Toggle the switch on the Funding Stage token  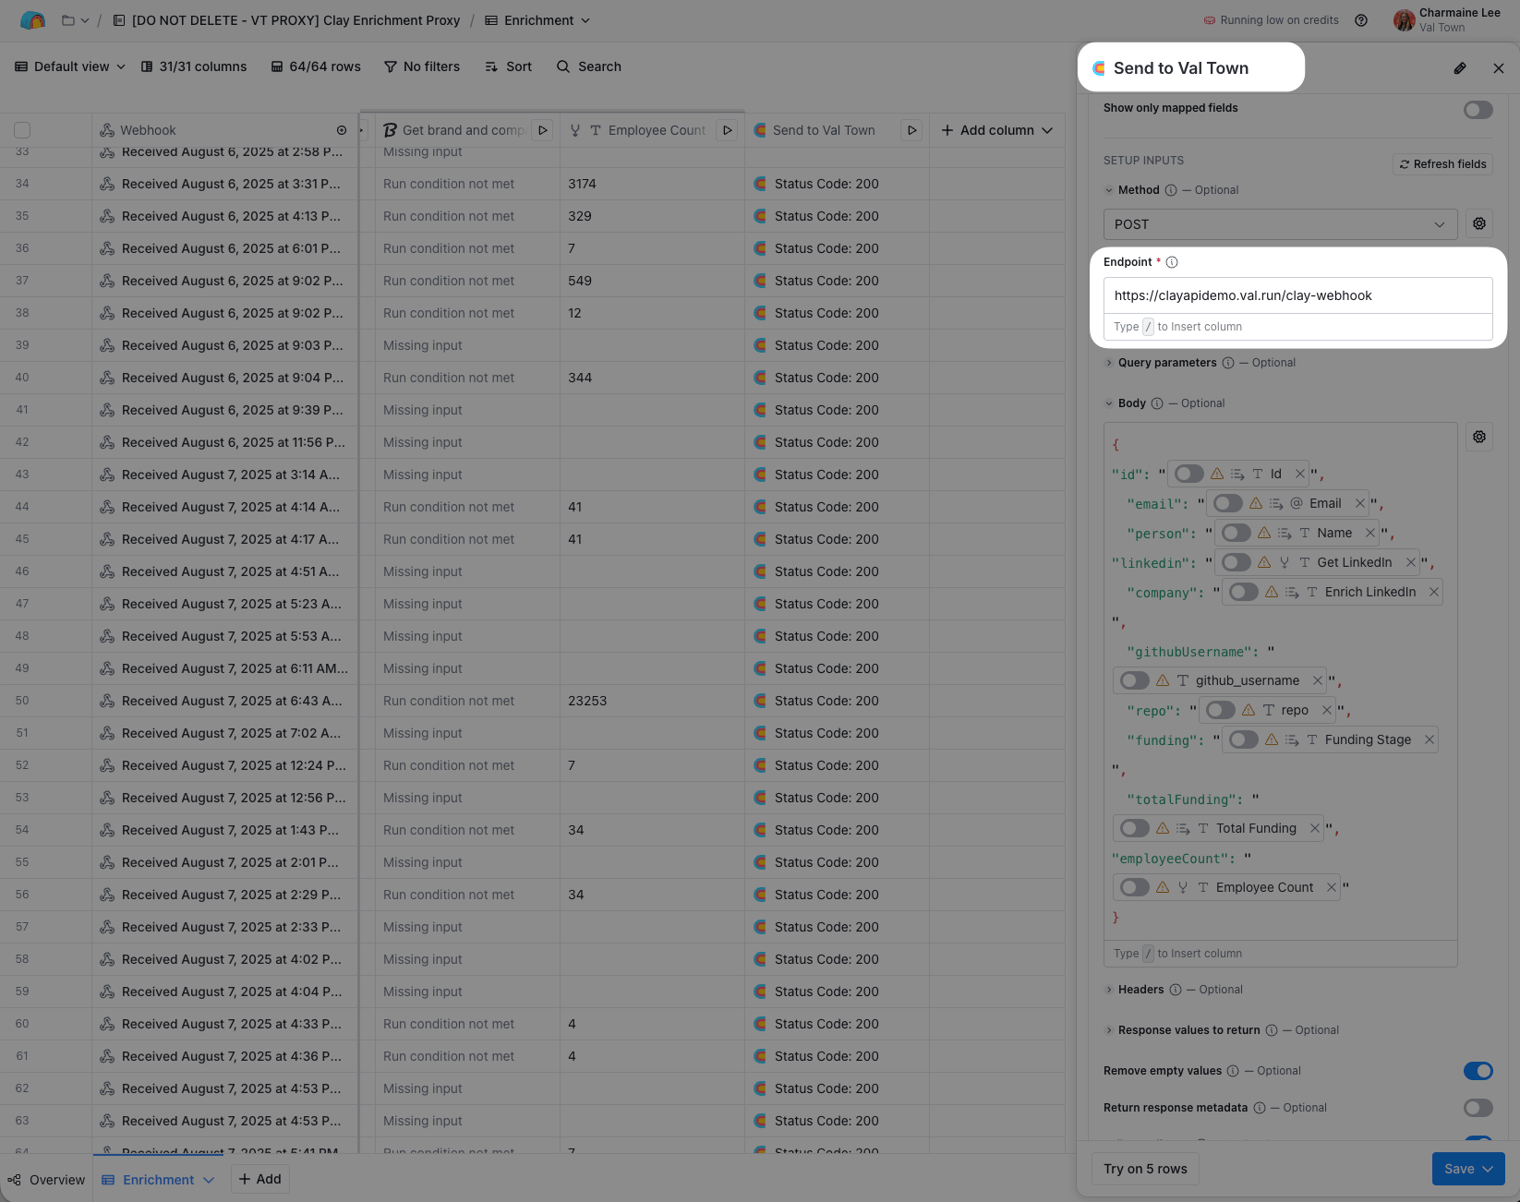tap(1243, 740)
